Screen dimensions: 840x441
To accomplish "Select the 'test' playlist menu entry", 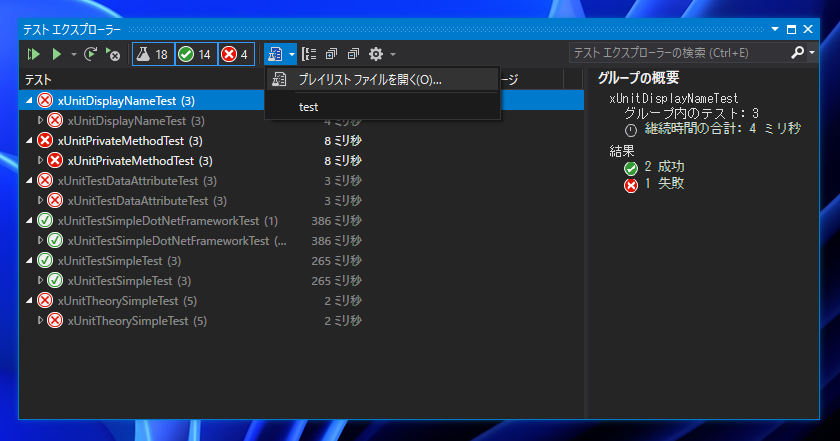I will [382, 107].
